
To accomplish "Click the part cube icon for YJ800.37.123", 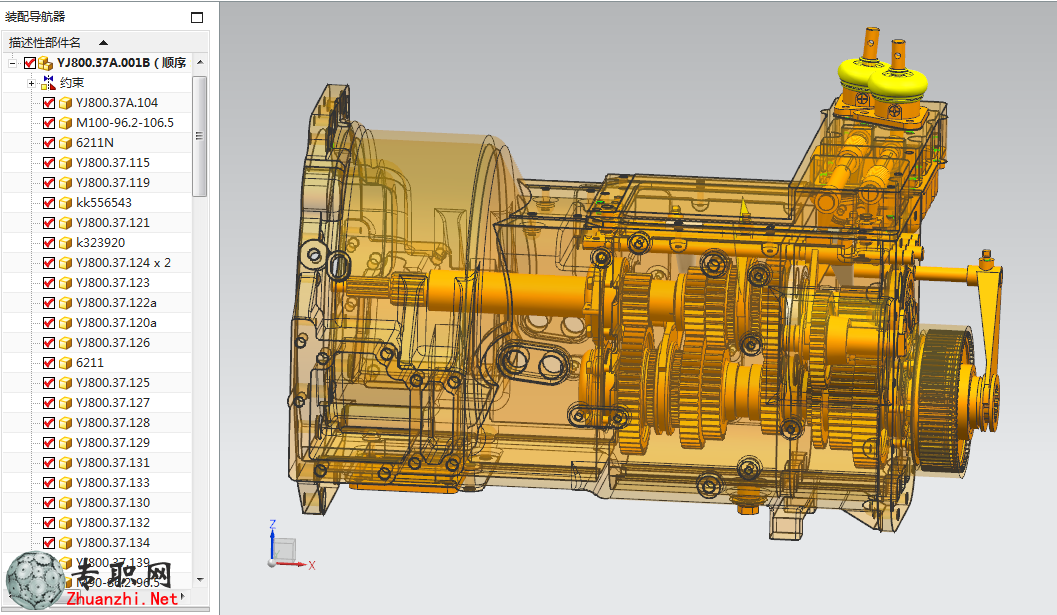I will point(65,283).
